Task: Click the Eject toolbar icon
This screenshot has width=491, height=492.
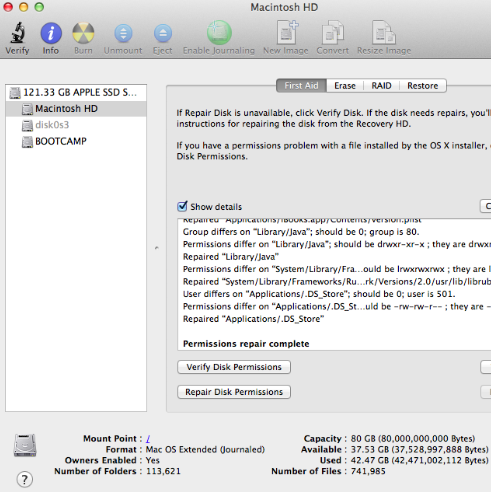Action: 163,33
